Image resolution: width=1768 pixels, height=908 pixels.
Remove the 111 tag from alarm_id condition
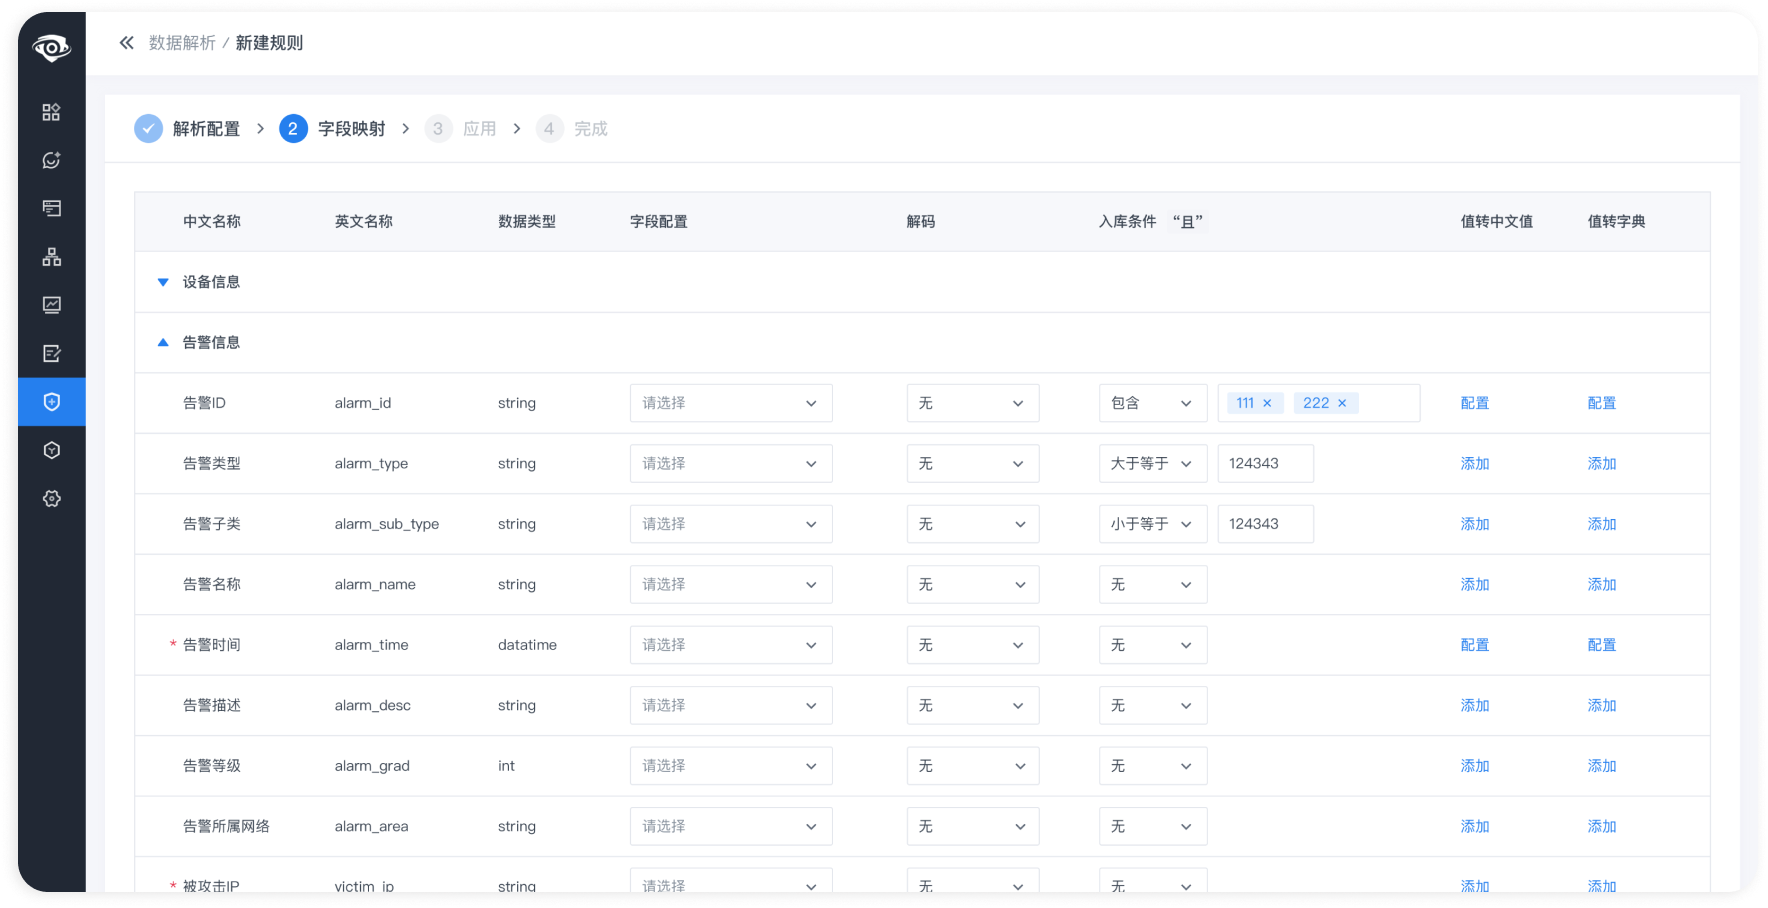click(x=1269, y=402)
